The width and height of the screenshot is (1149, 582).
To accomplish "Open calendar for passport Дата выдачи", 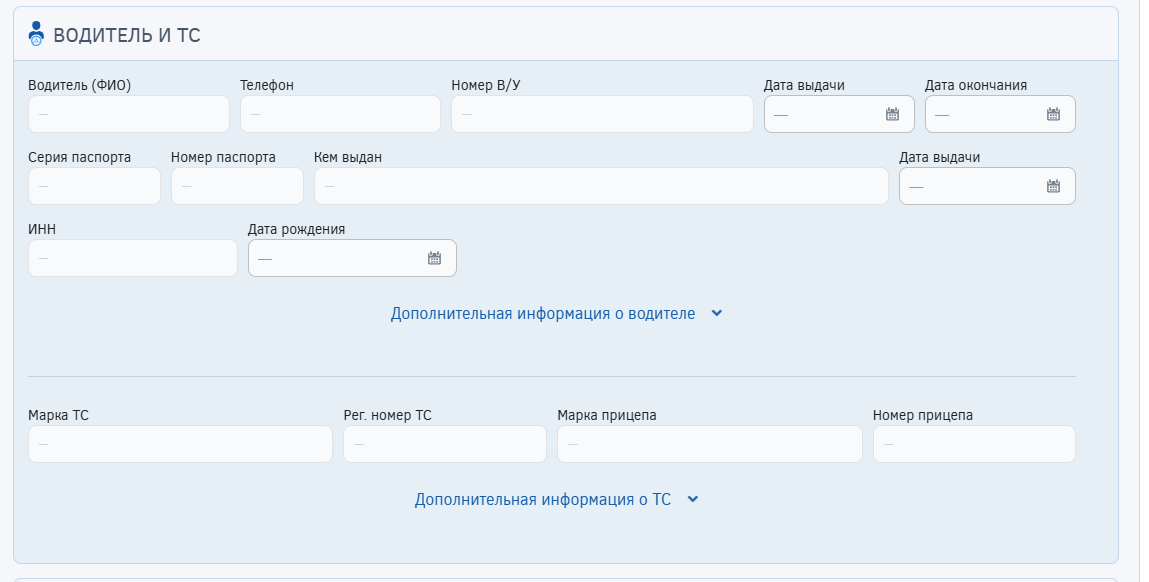I will pyautogui.click(x=1053, y=186).
